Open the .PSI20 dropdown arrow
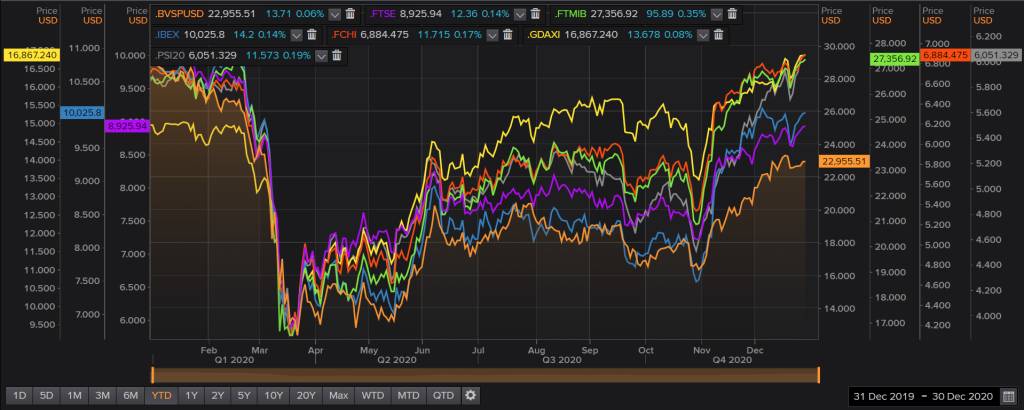The height and width of the screenshot is (410, 1024). pos(321,55)
